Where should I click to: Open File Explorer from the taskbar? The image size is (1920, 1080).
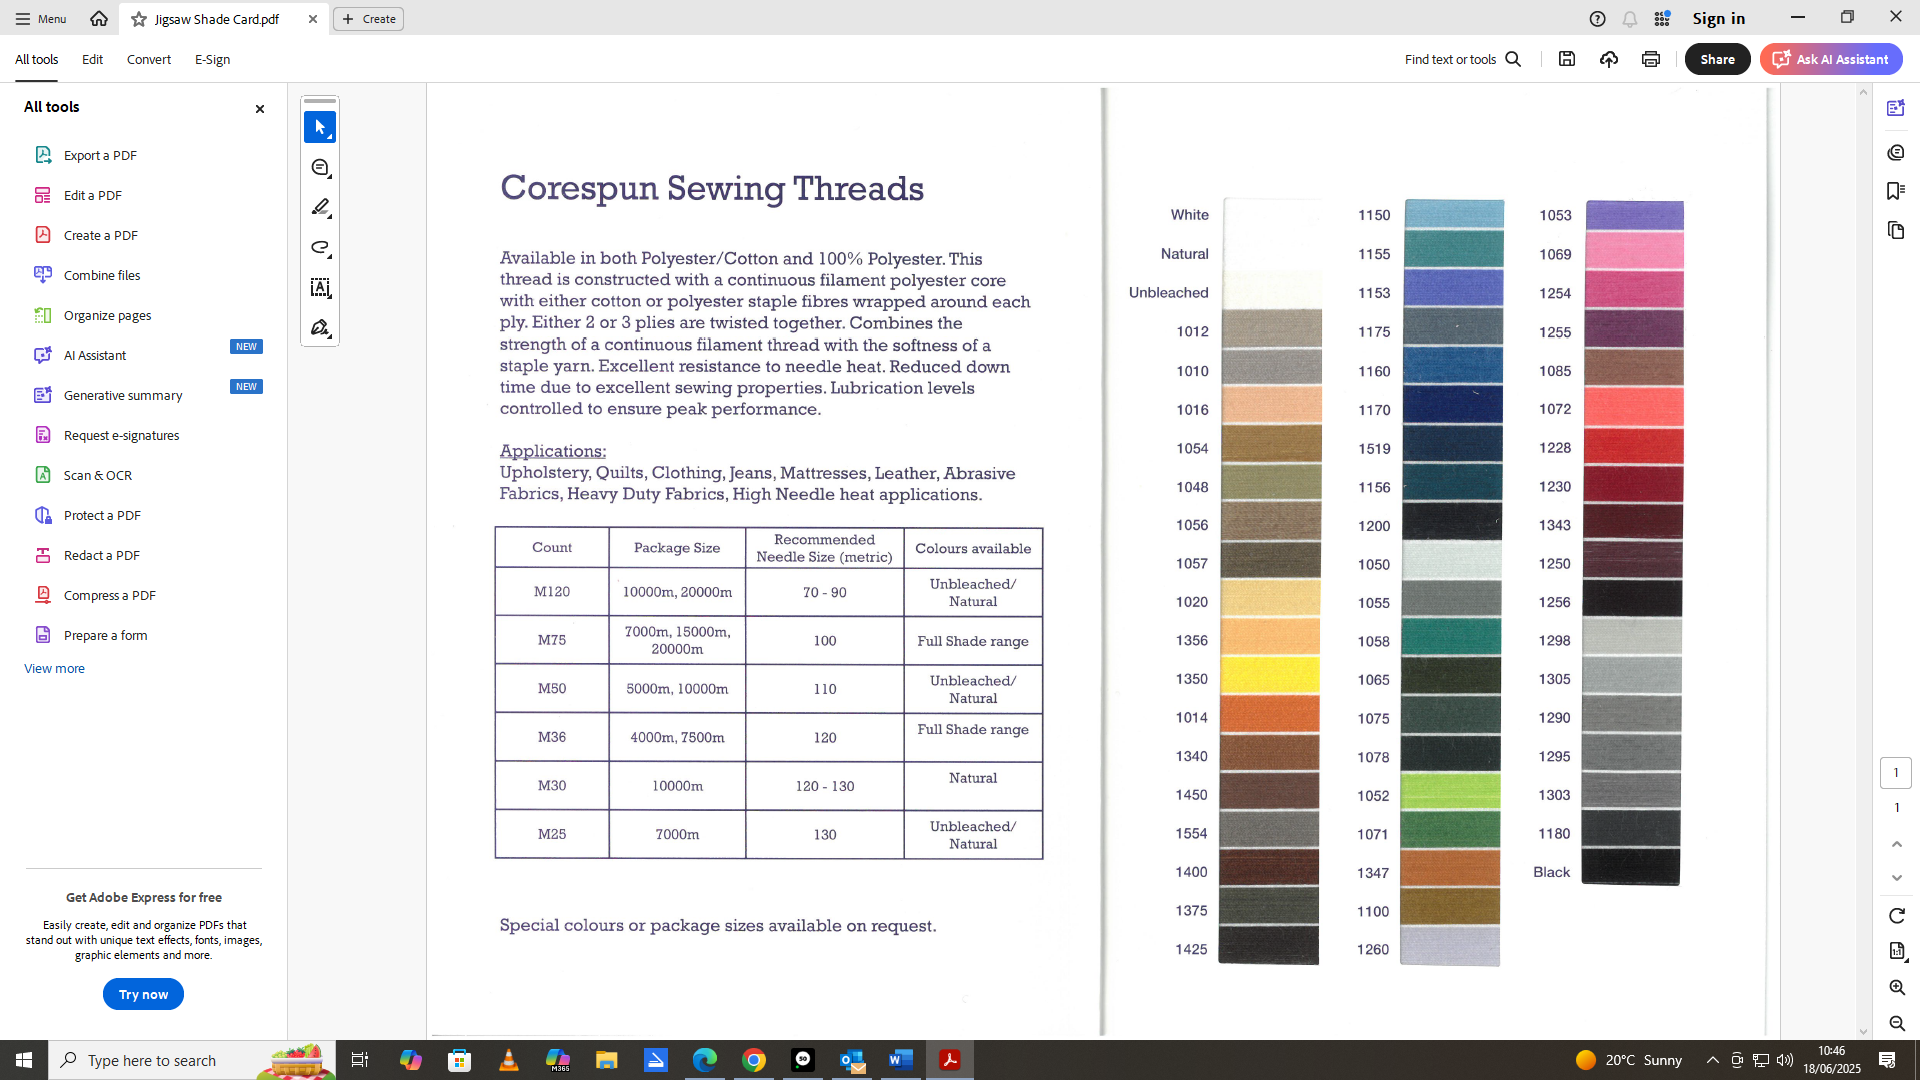[x=606, y=1060]
